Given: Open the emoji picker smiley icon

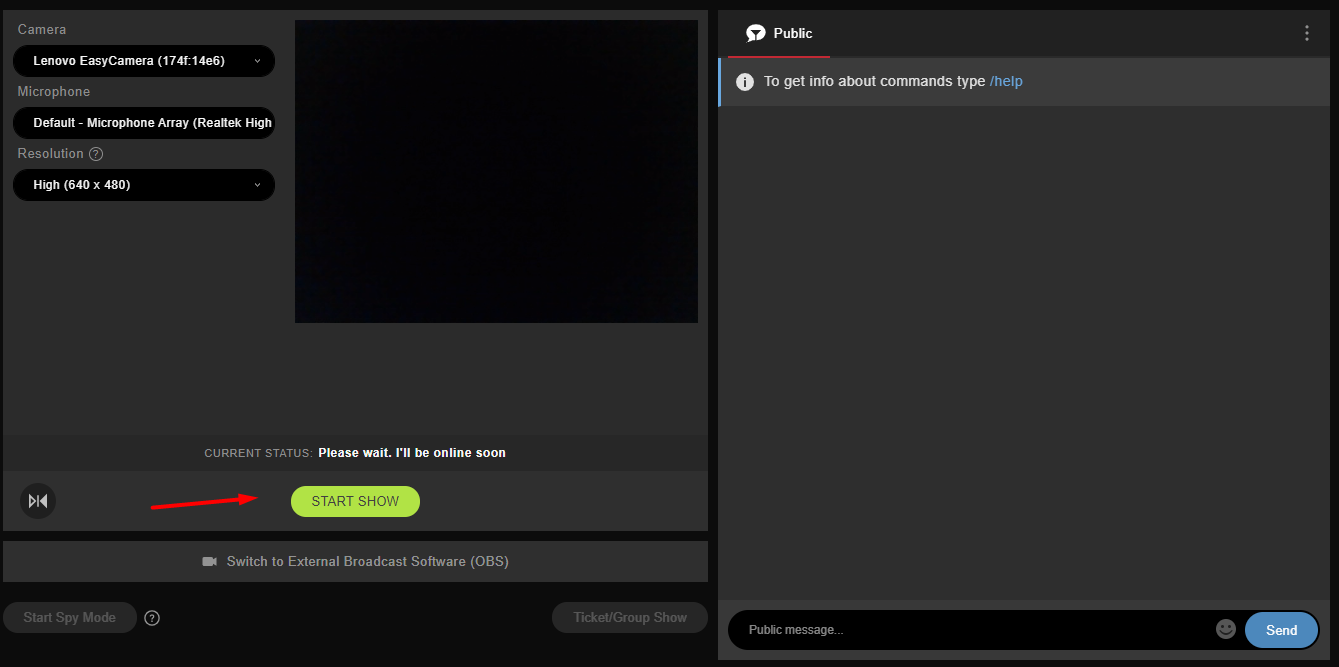Looking at the screenshot, I should [x=1226, y=629].
